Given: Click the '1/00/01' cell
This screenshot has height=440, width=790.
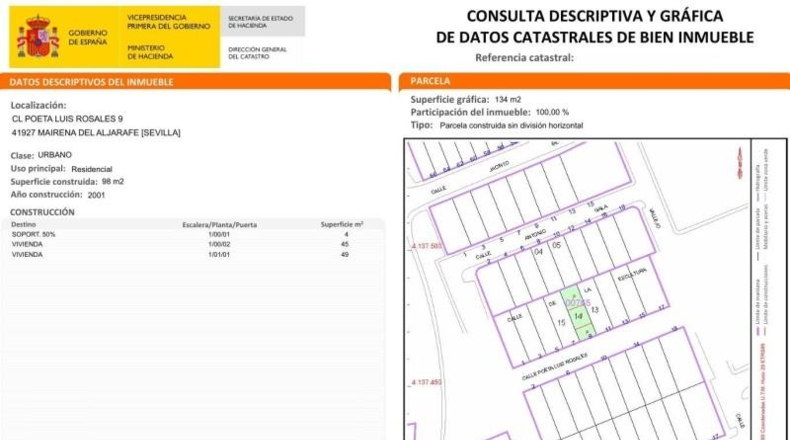Looking at the screenshot, I should pos(219,234).
